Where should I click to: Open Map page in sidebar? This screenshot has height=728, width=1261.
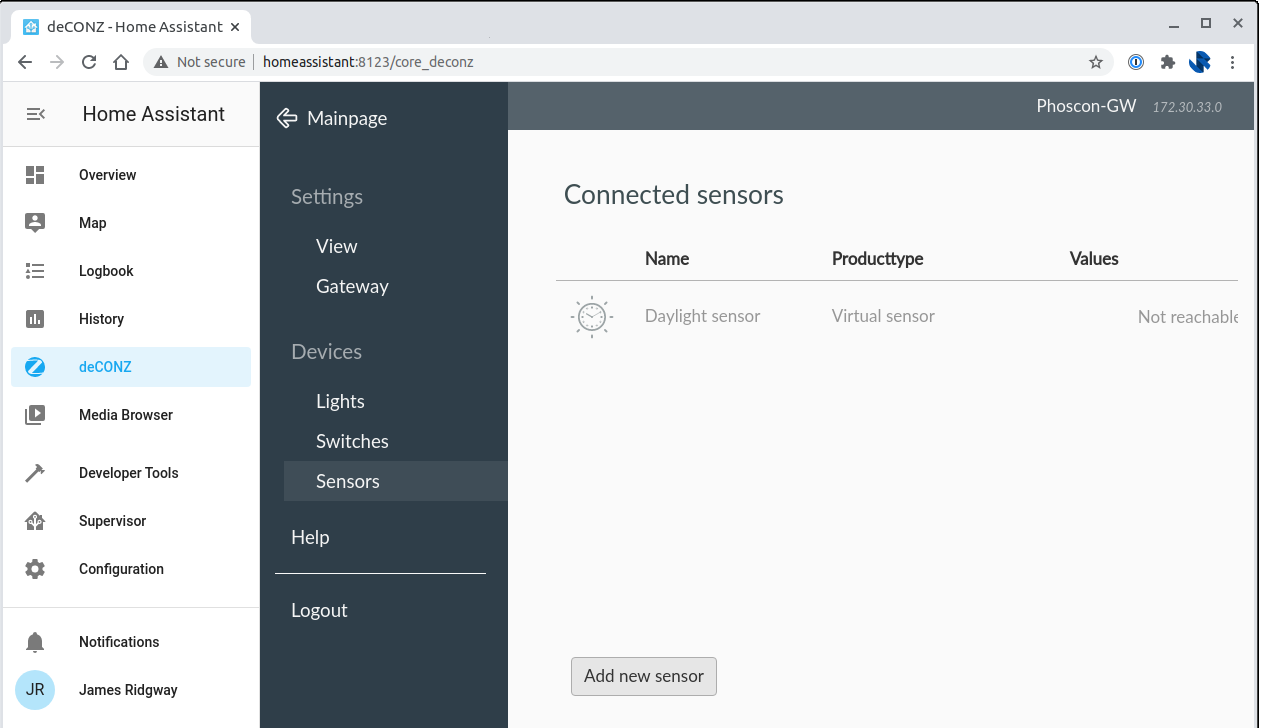click(x=131, y=223)
